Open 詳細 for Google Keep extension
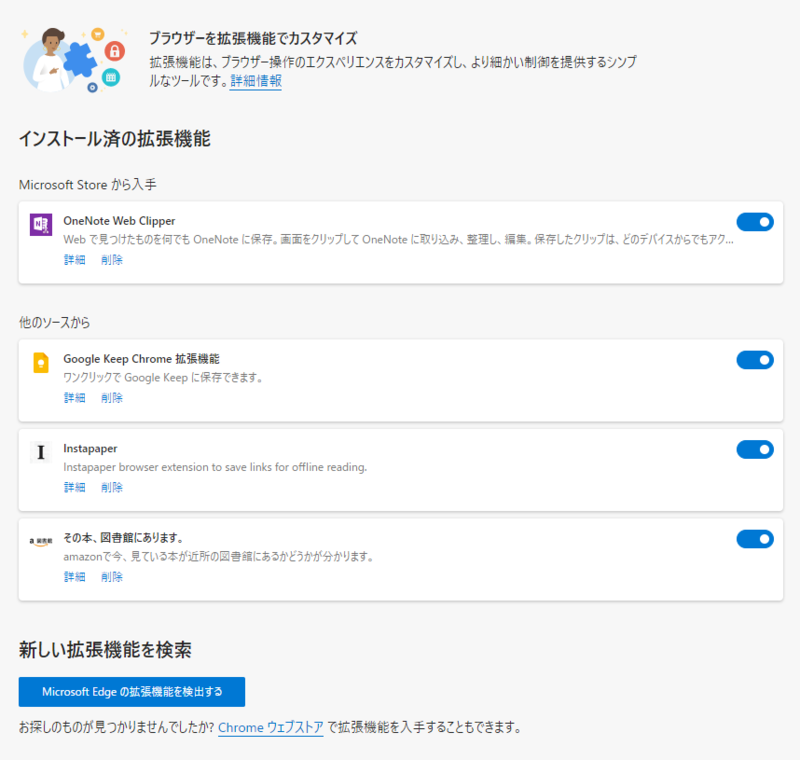Screen dimensions: 800x760 click(x=74, y=398)
